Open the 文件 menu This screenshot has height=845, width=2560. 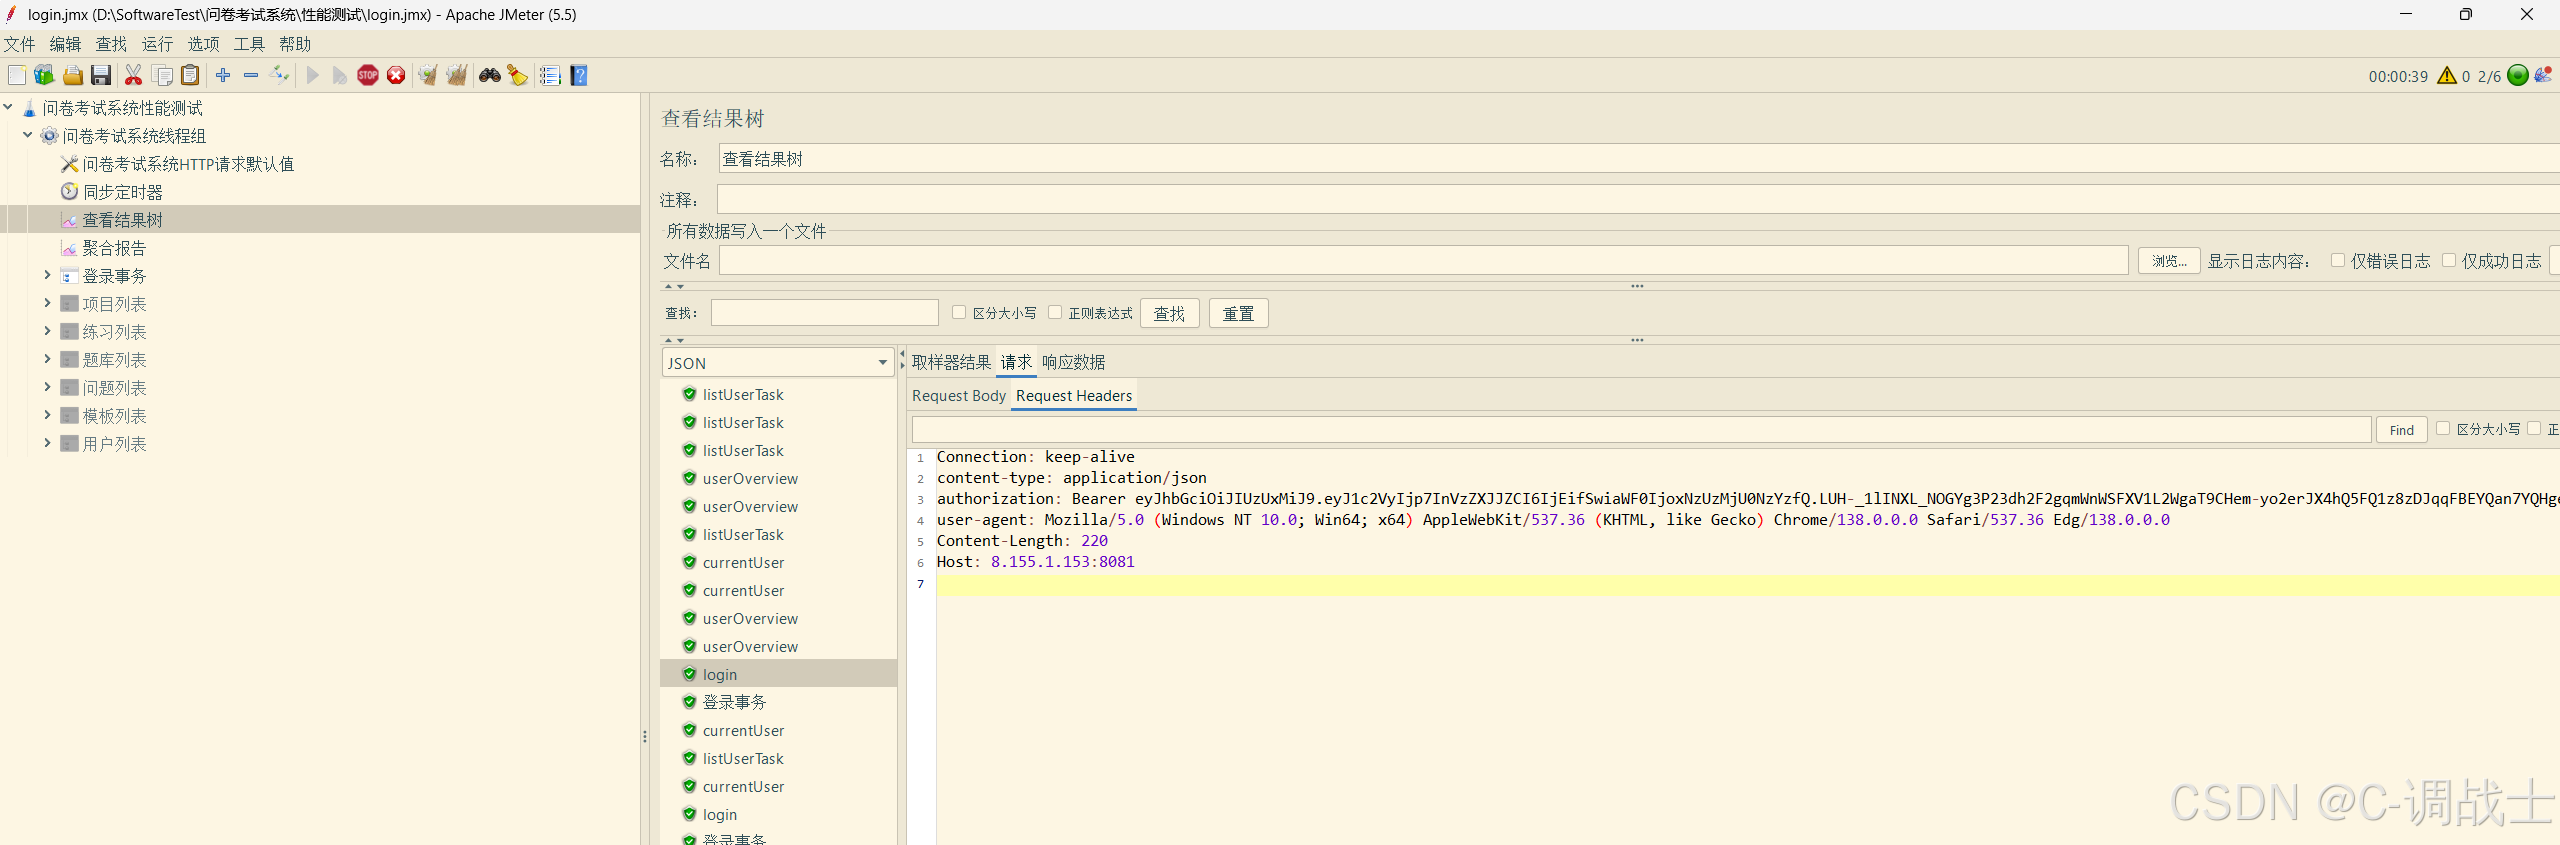pos(19,44)
